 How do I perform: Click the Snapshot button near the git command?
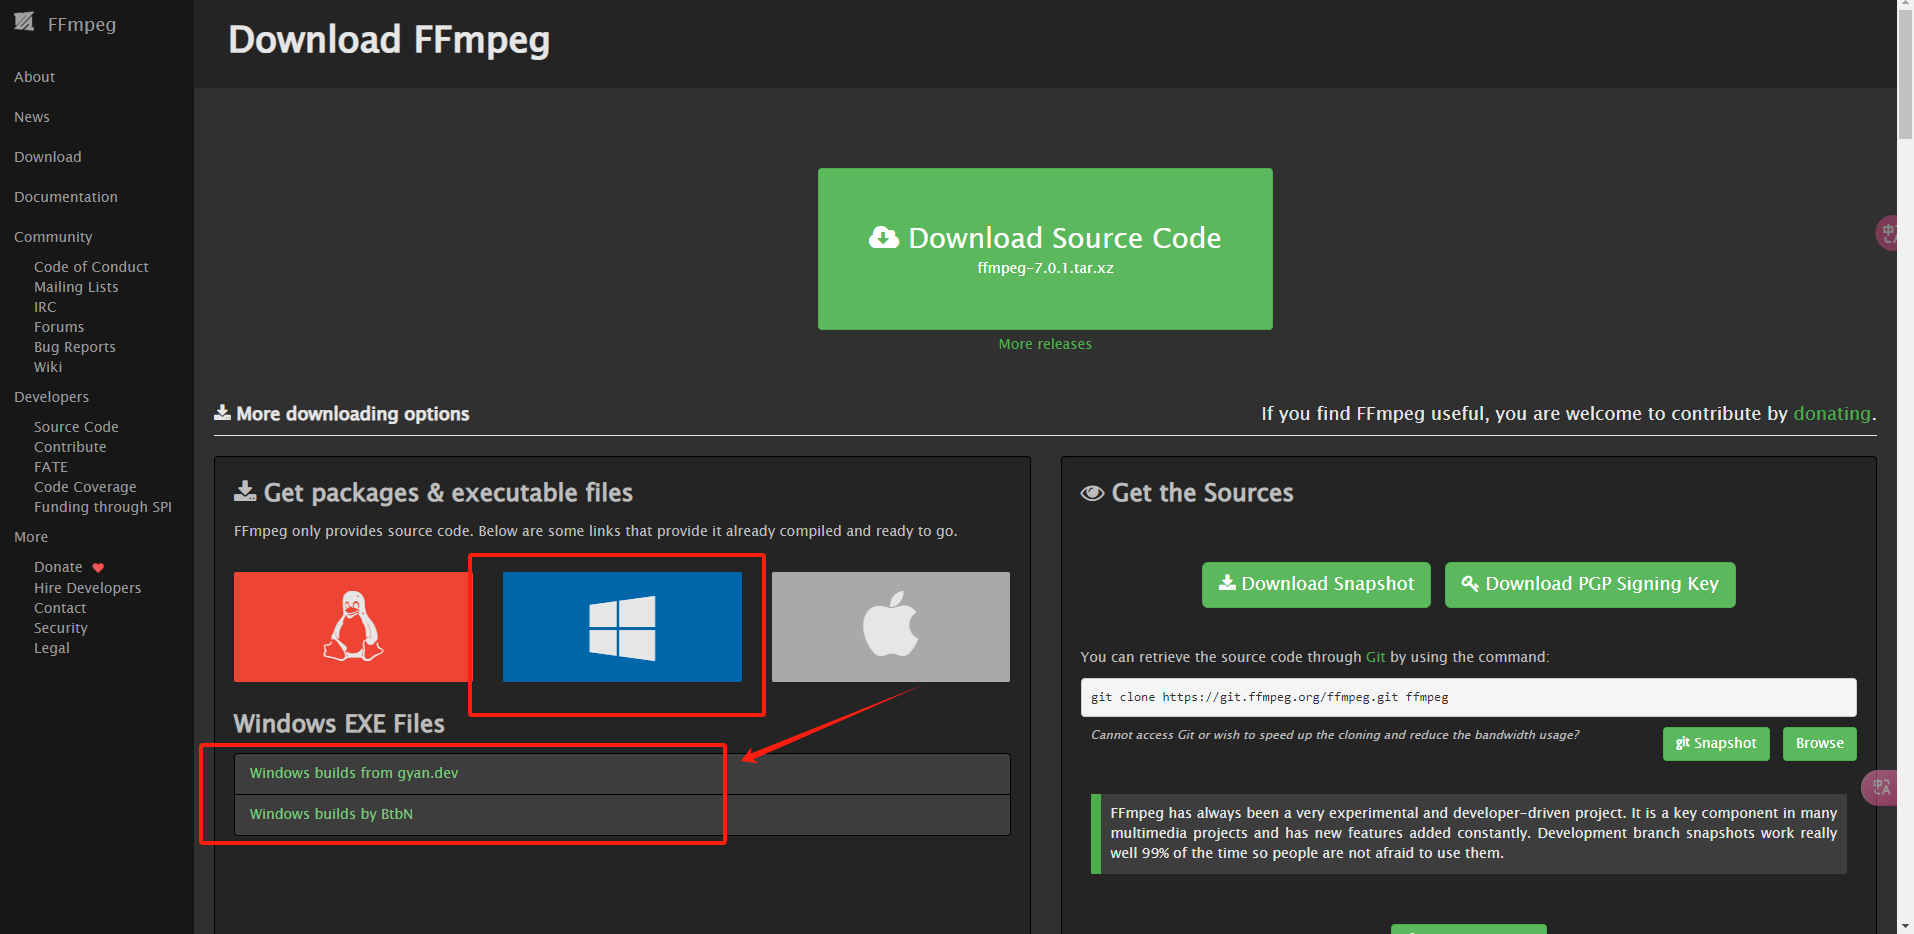pos(1715,743)
